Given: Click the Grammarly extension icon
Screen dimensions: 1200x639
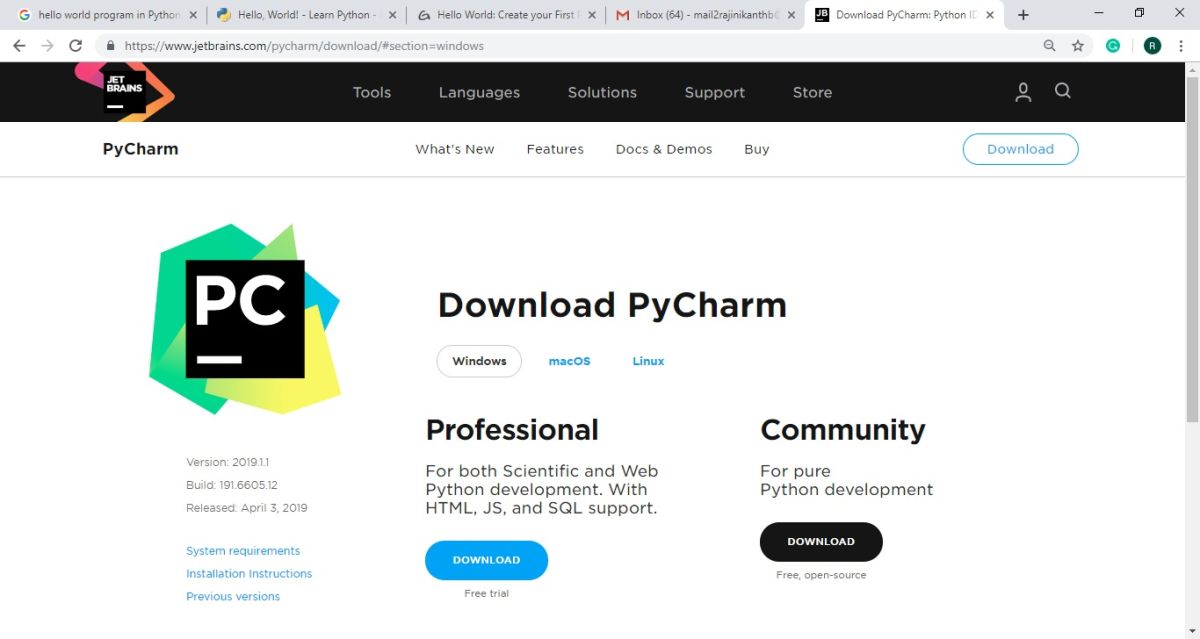Looking at the screenshot, I should click(x=1113, y=45).
